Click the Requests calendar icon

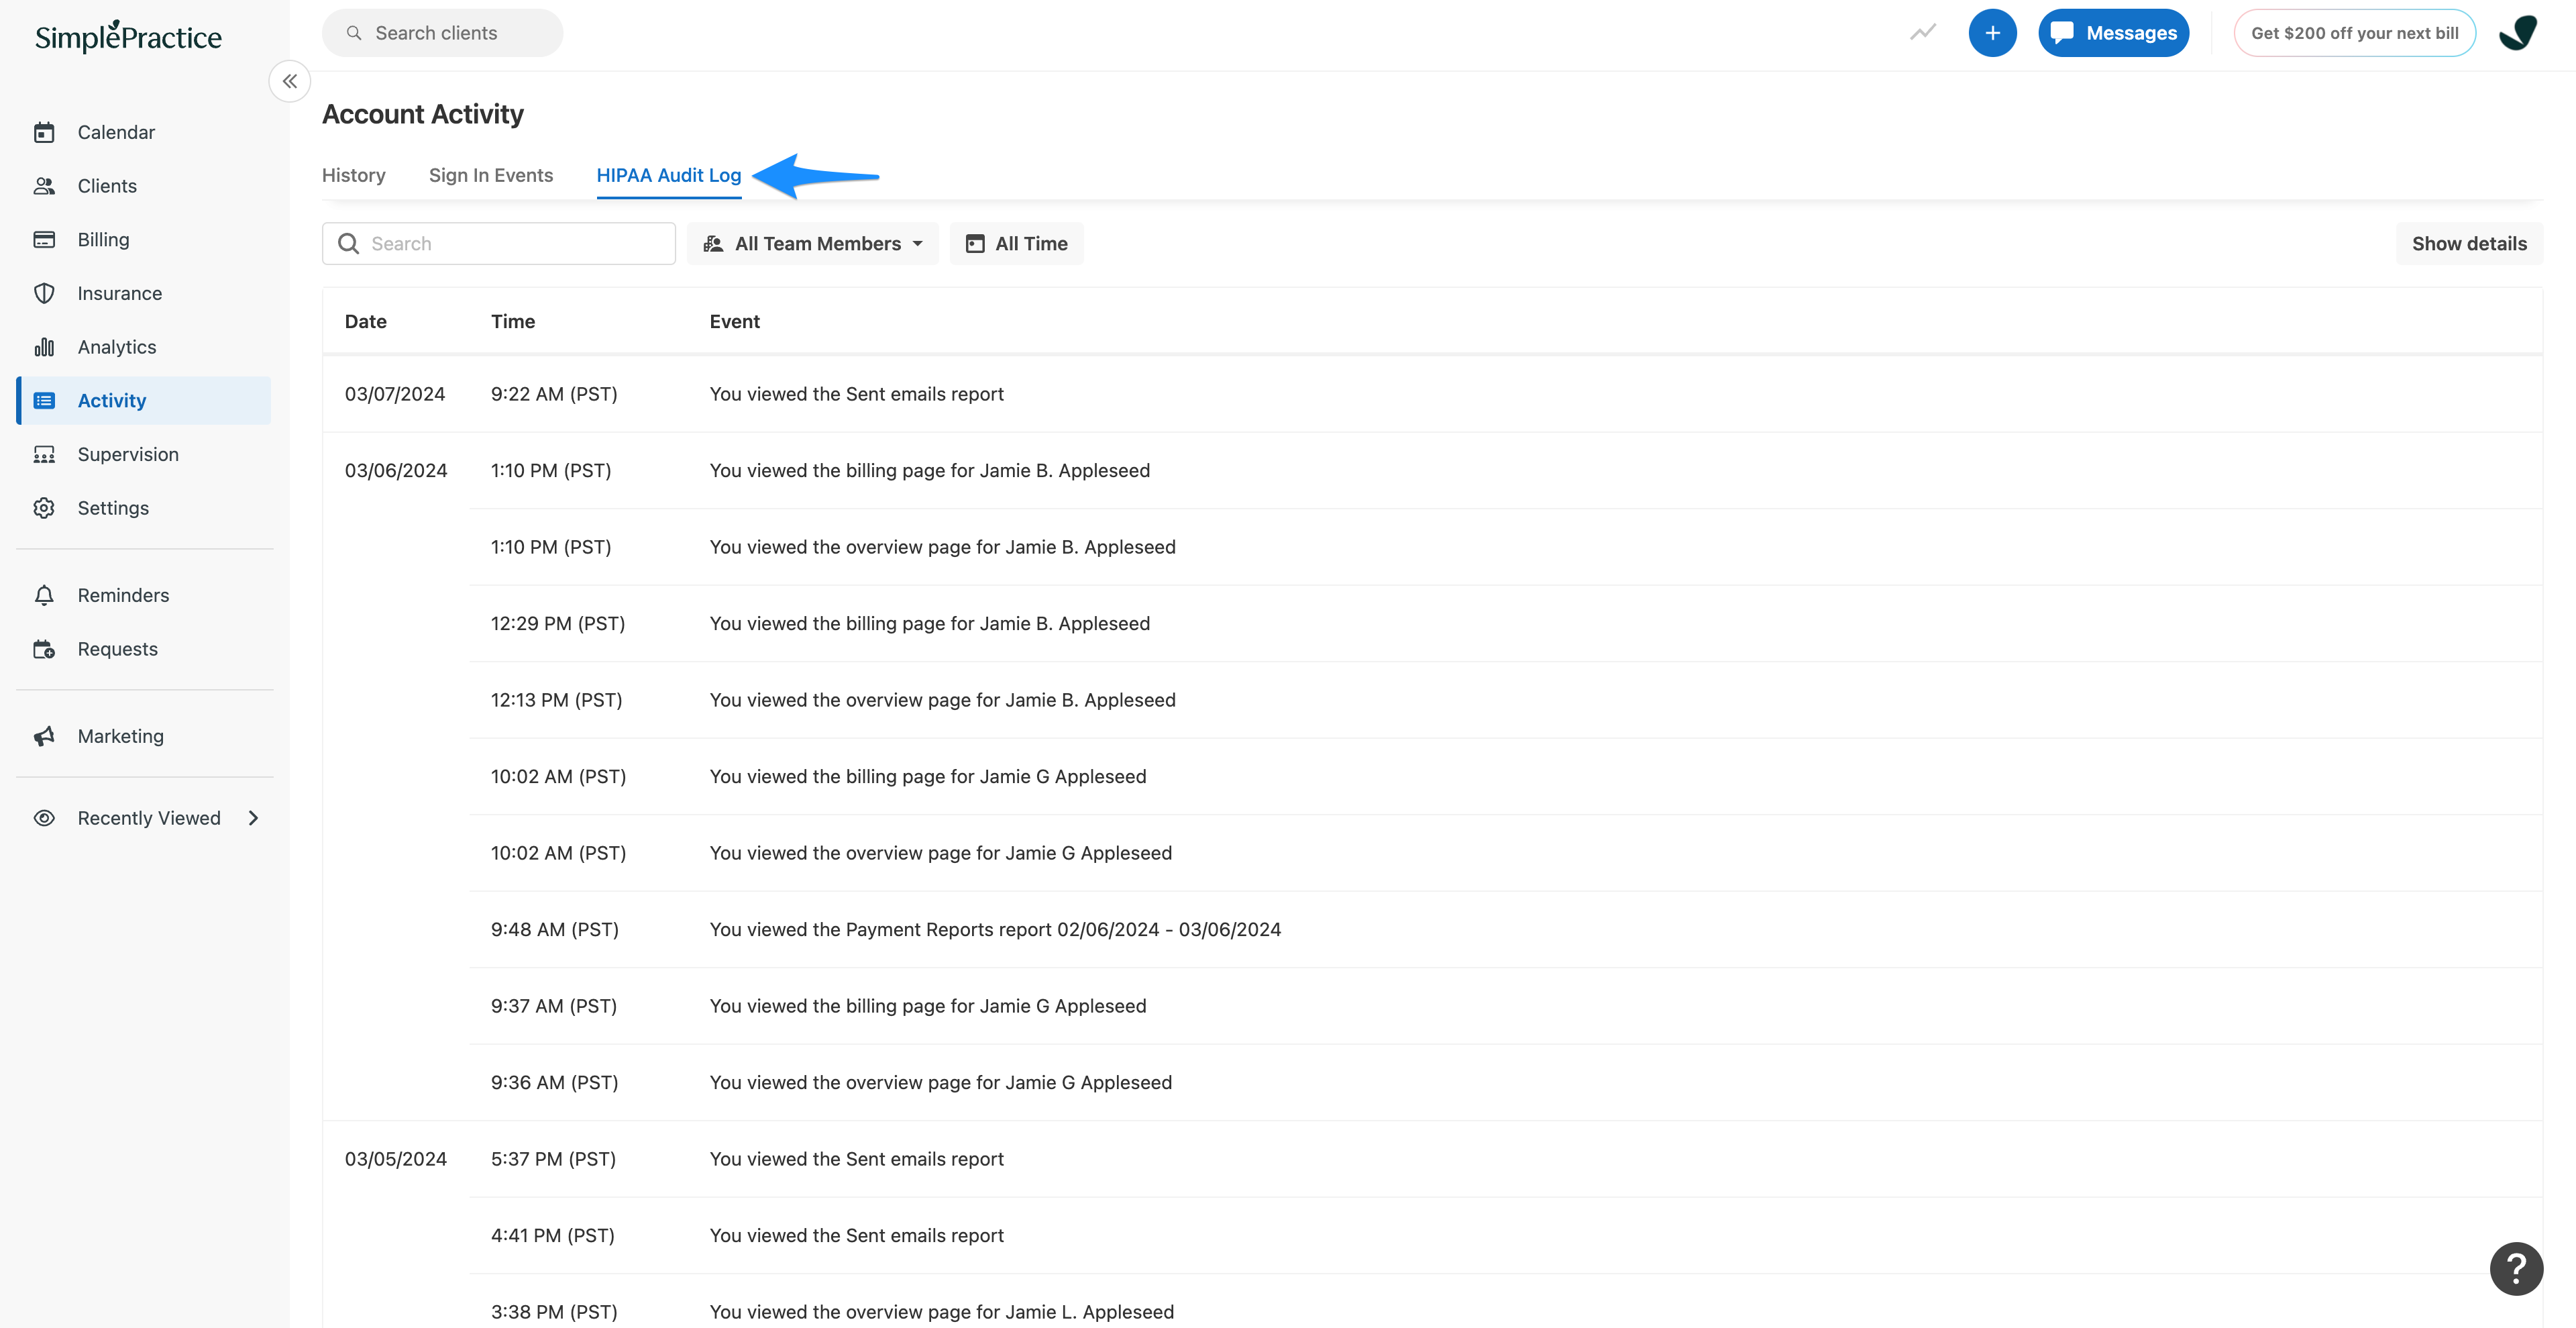44,649
